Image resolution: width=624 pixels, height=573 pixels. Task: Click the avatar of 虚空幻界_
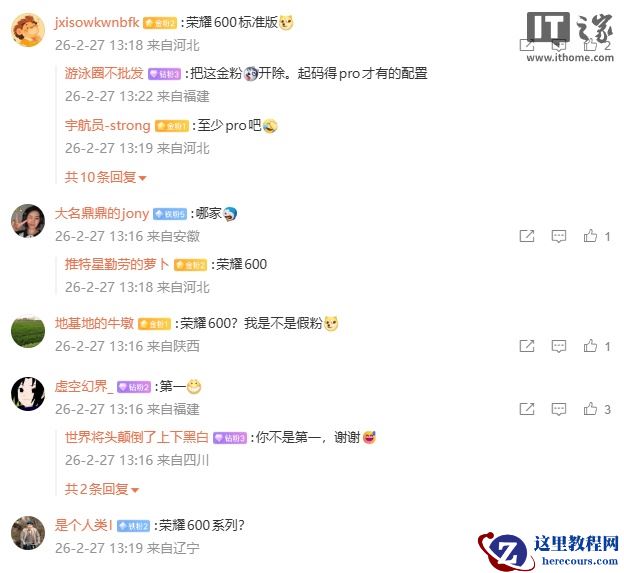(28, 394)
